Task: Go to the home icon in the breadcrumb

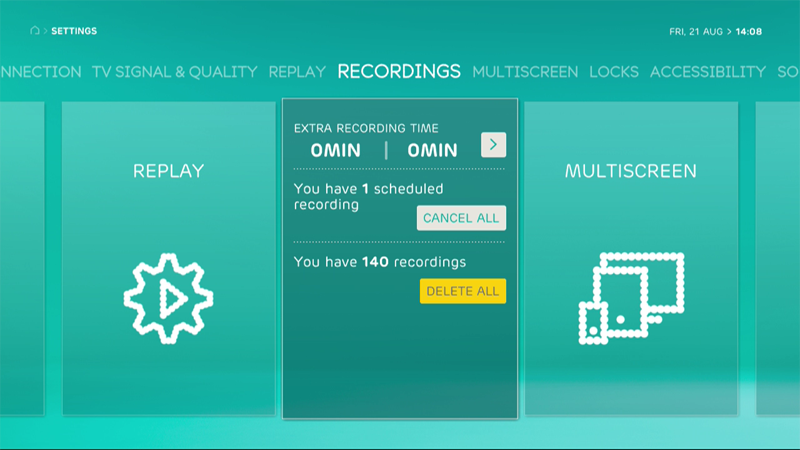Action: (35, 31)
